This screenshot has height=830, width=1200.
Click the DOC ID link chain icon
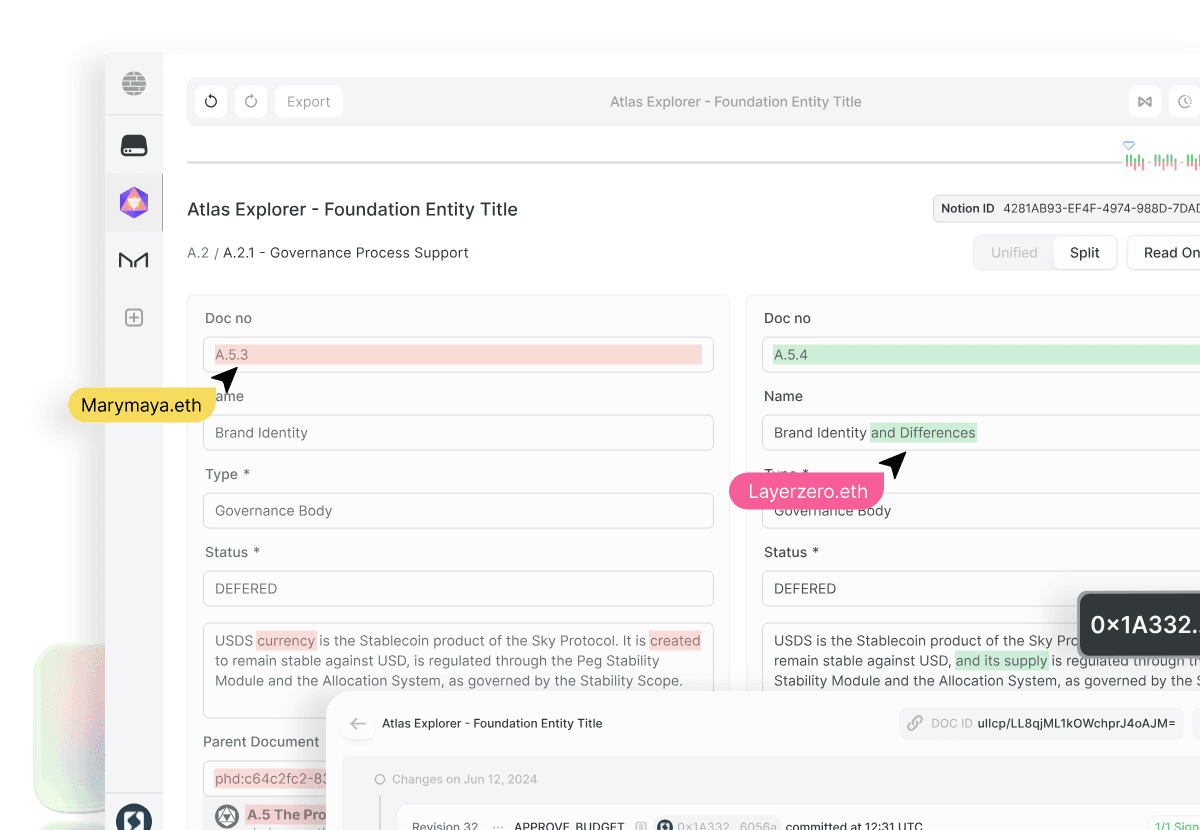click(914, 723)
